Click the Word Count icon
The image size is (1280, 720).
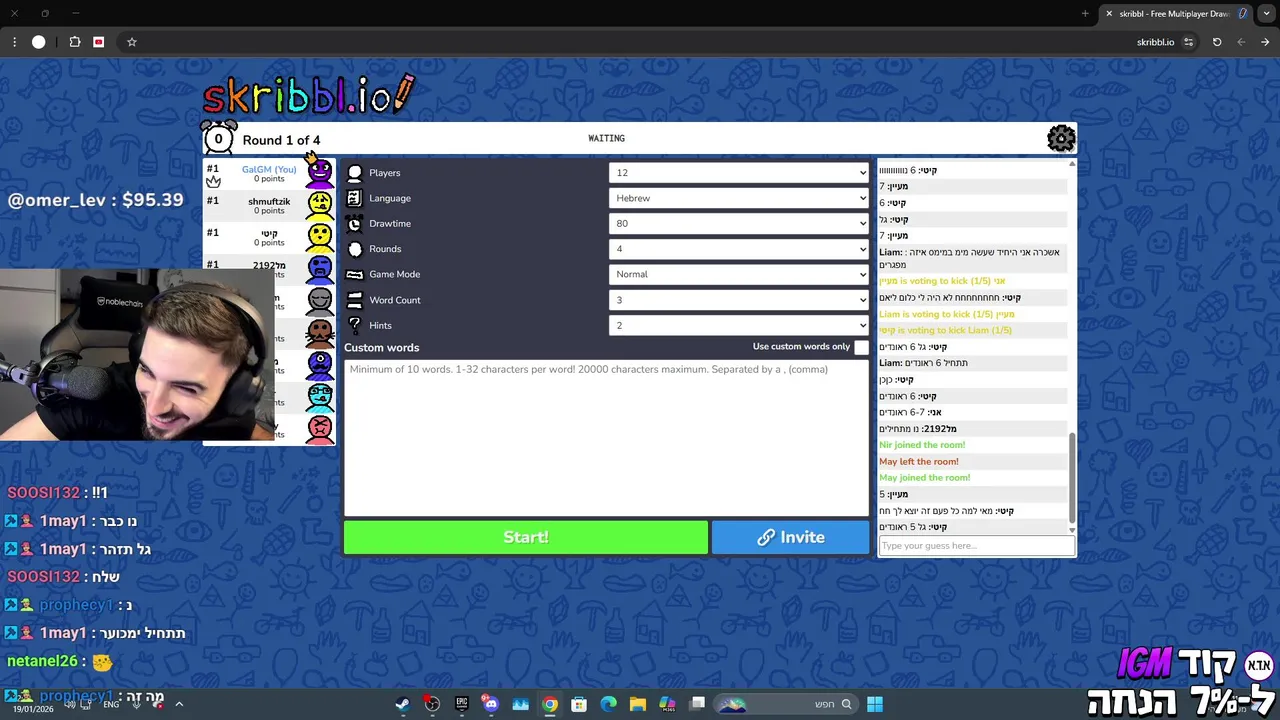coord(354,300)
